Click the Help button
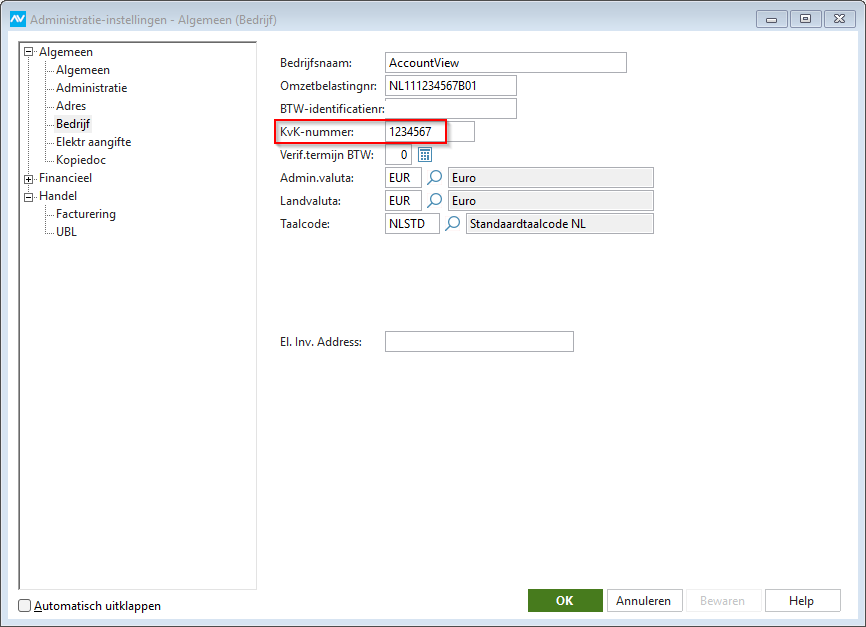Image resolution: width=866 pixels, height=627 pixels. 801,601
